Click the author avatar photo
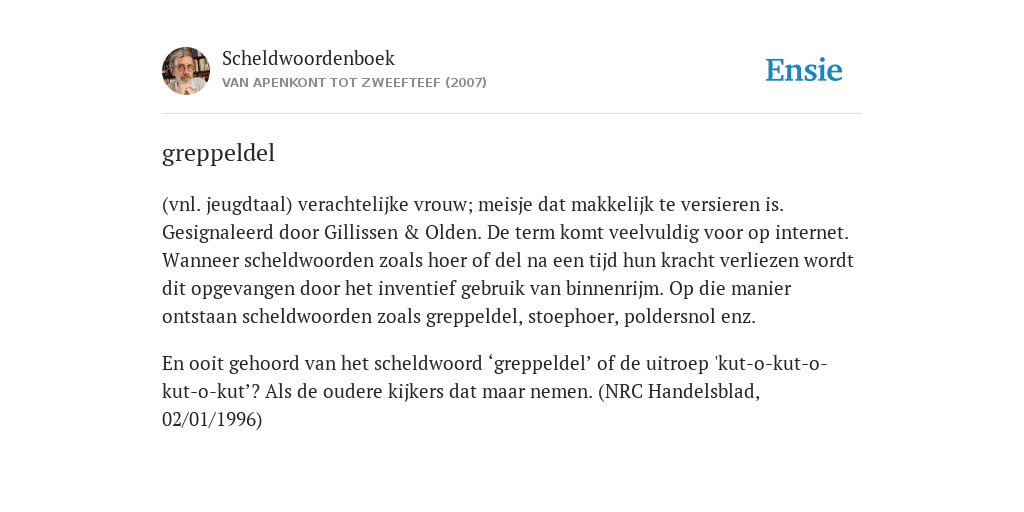 (x=186, y=71)
